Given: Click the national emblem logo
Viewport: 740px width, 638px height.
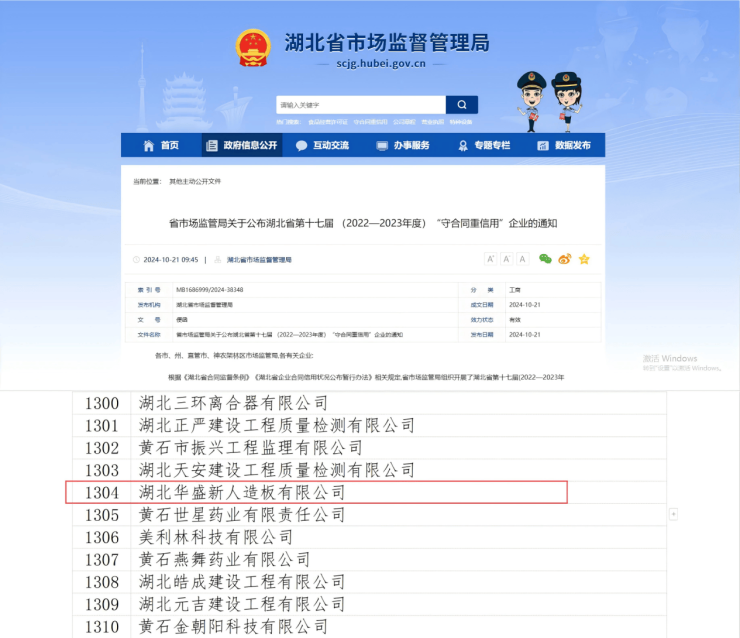Looking at the screenshot, I should pos(253,48).
